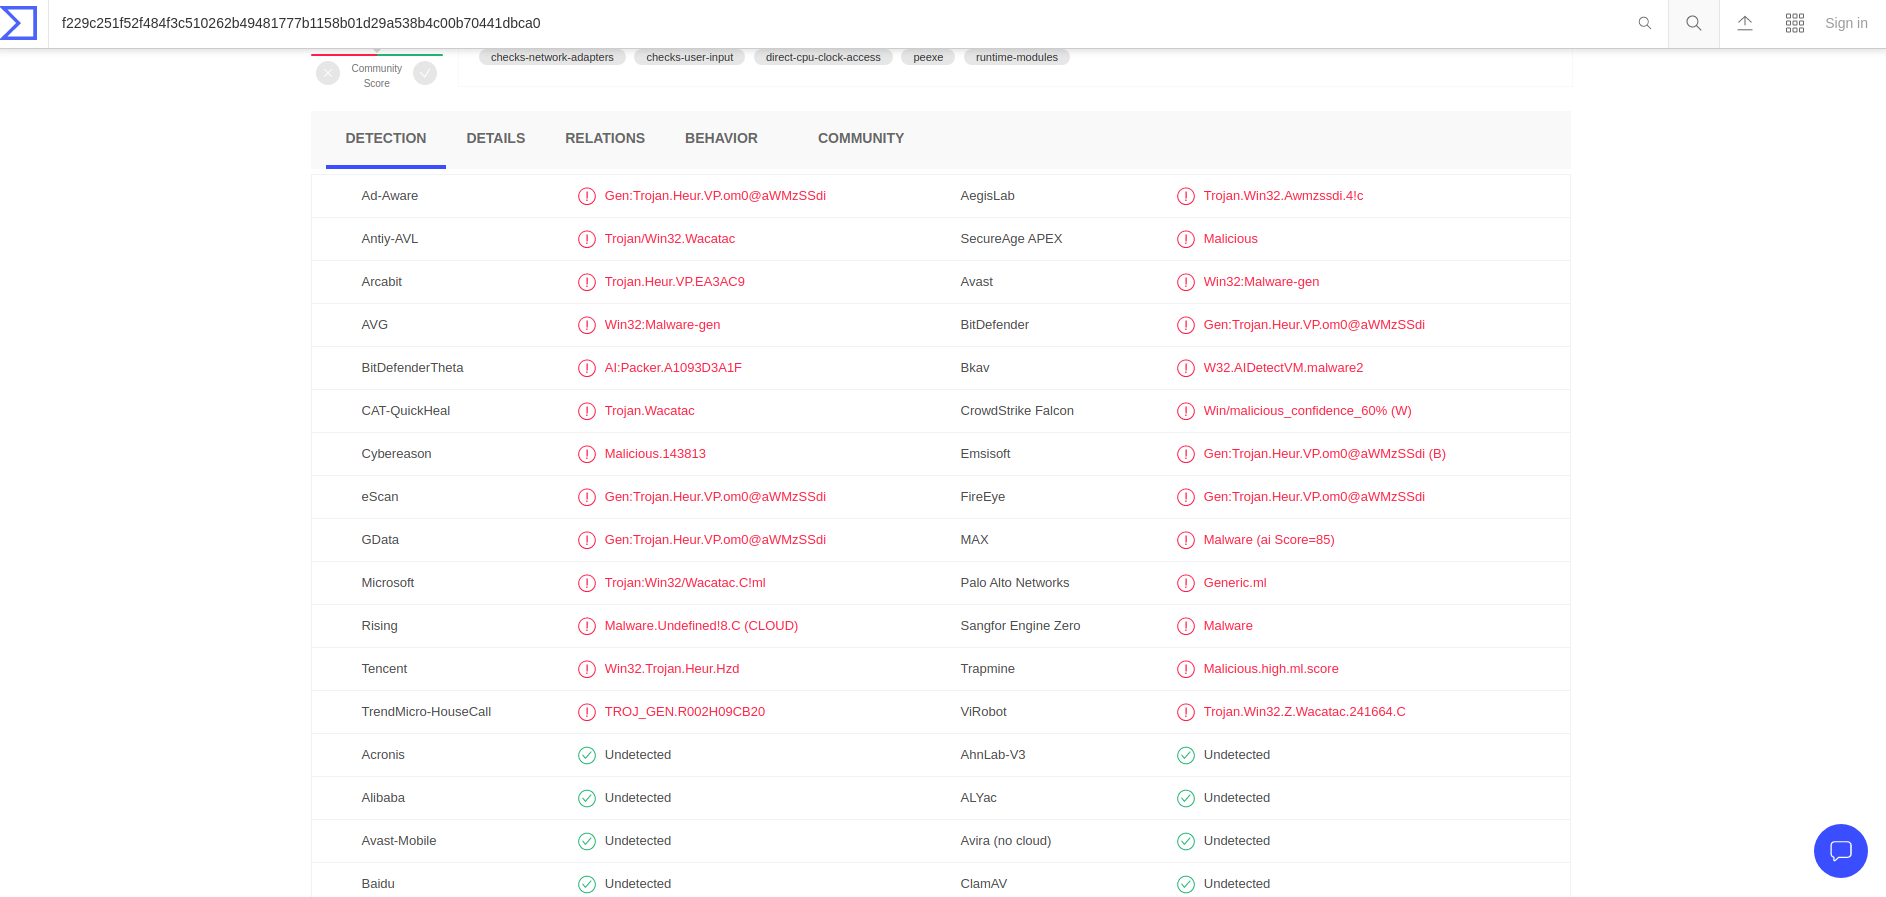Screen dimensions: 1886x897
Task: Click checkmark icon for Avira (no cloud)
Action: click(x=1186, y=841)
